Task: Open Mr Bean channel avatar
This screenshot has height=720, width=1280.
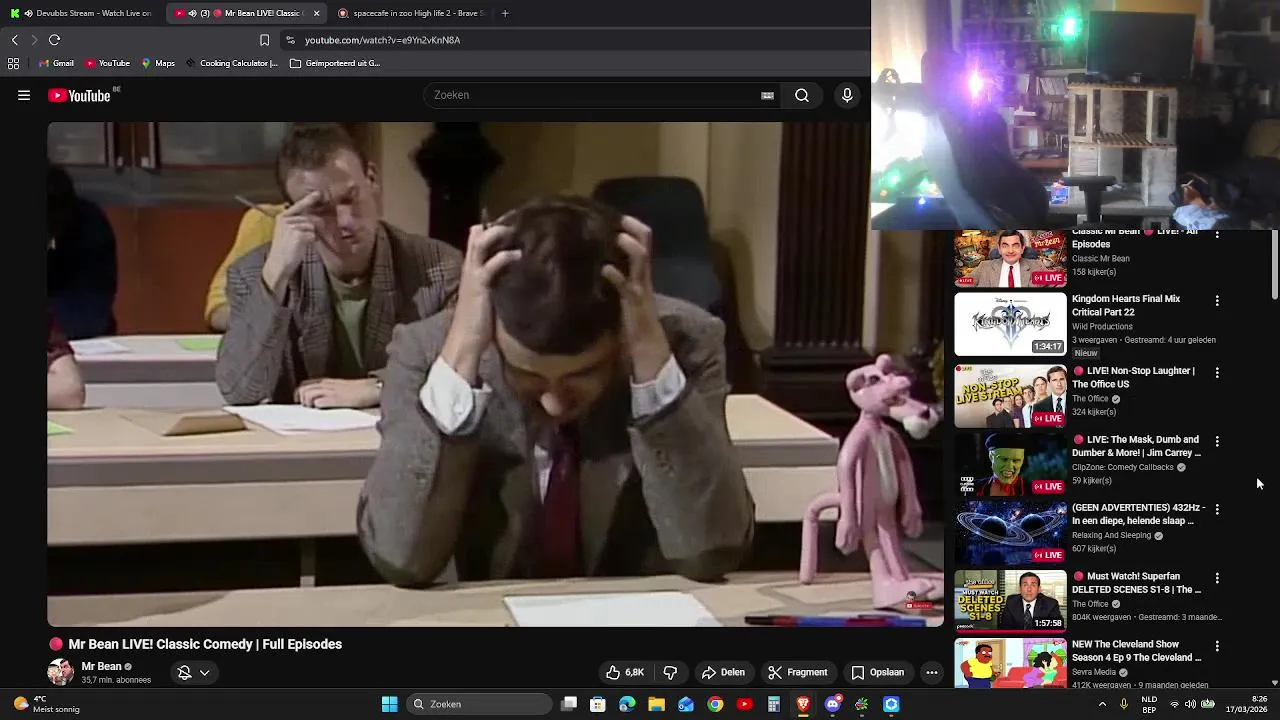Action: pos(61,672)
